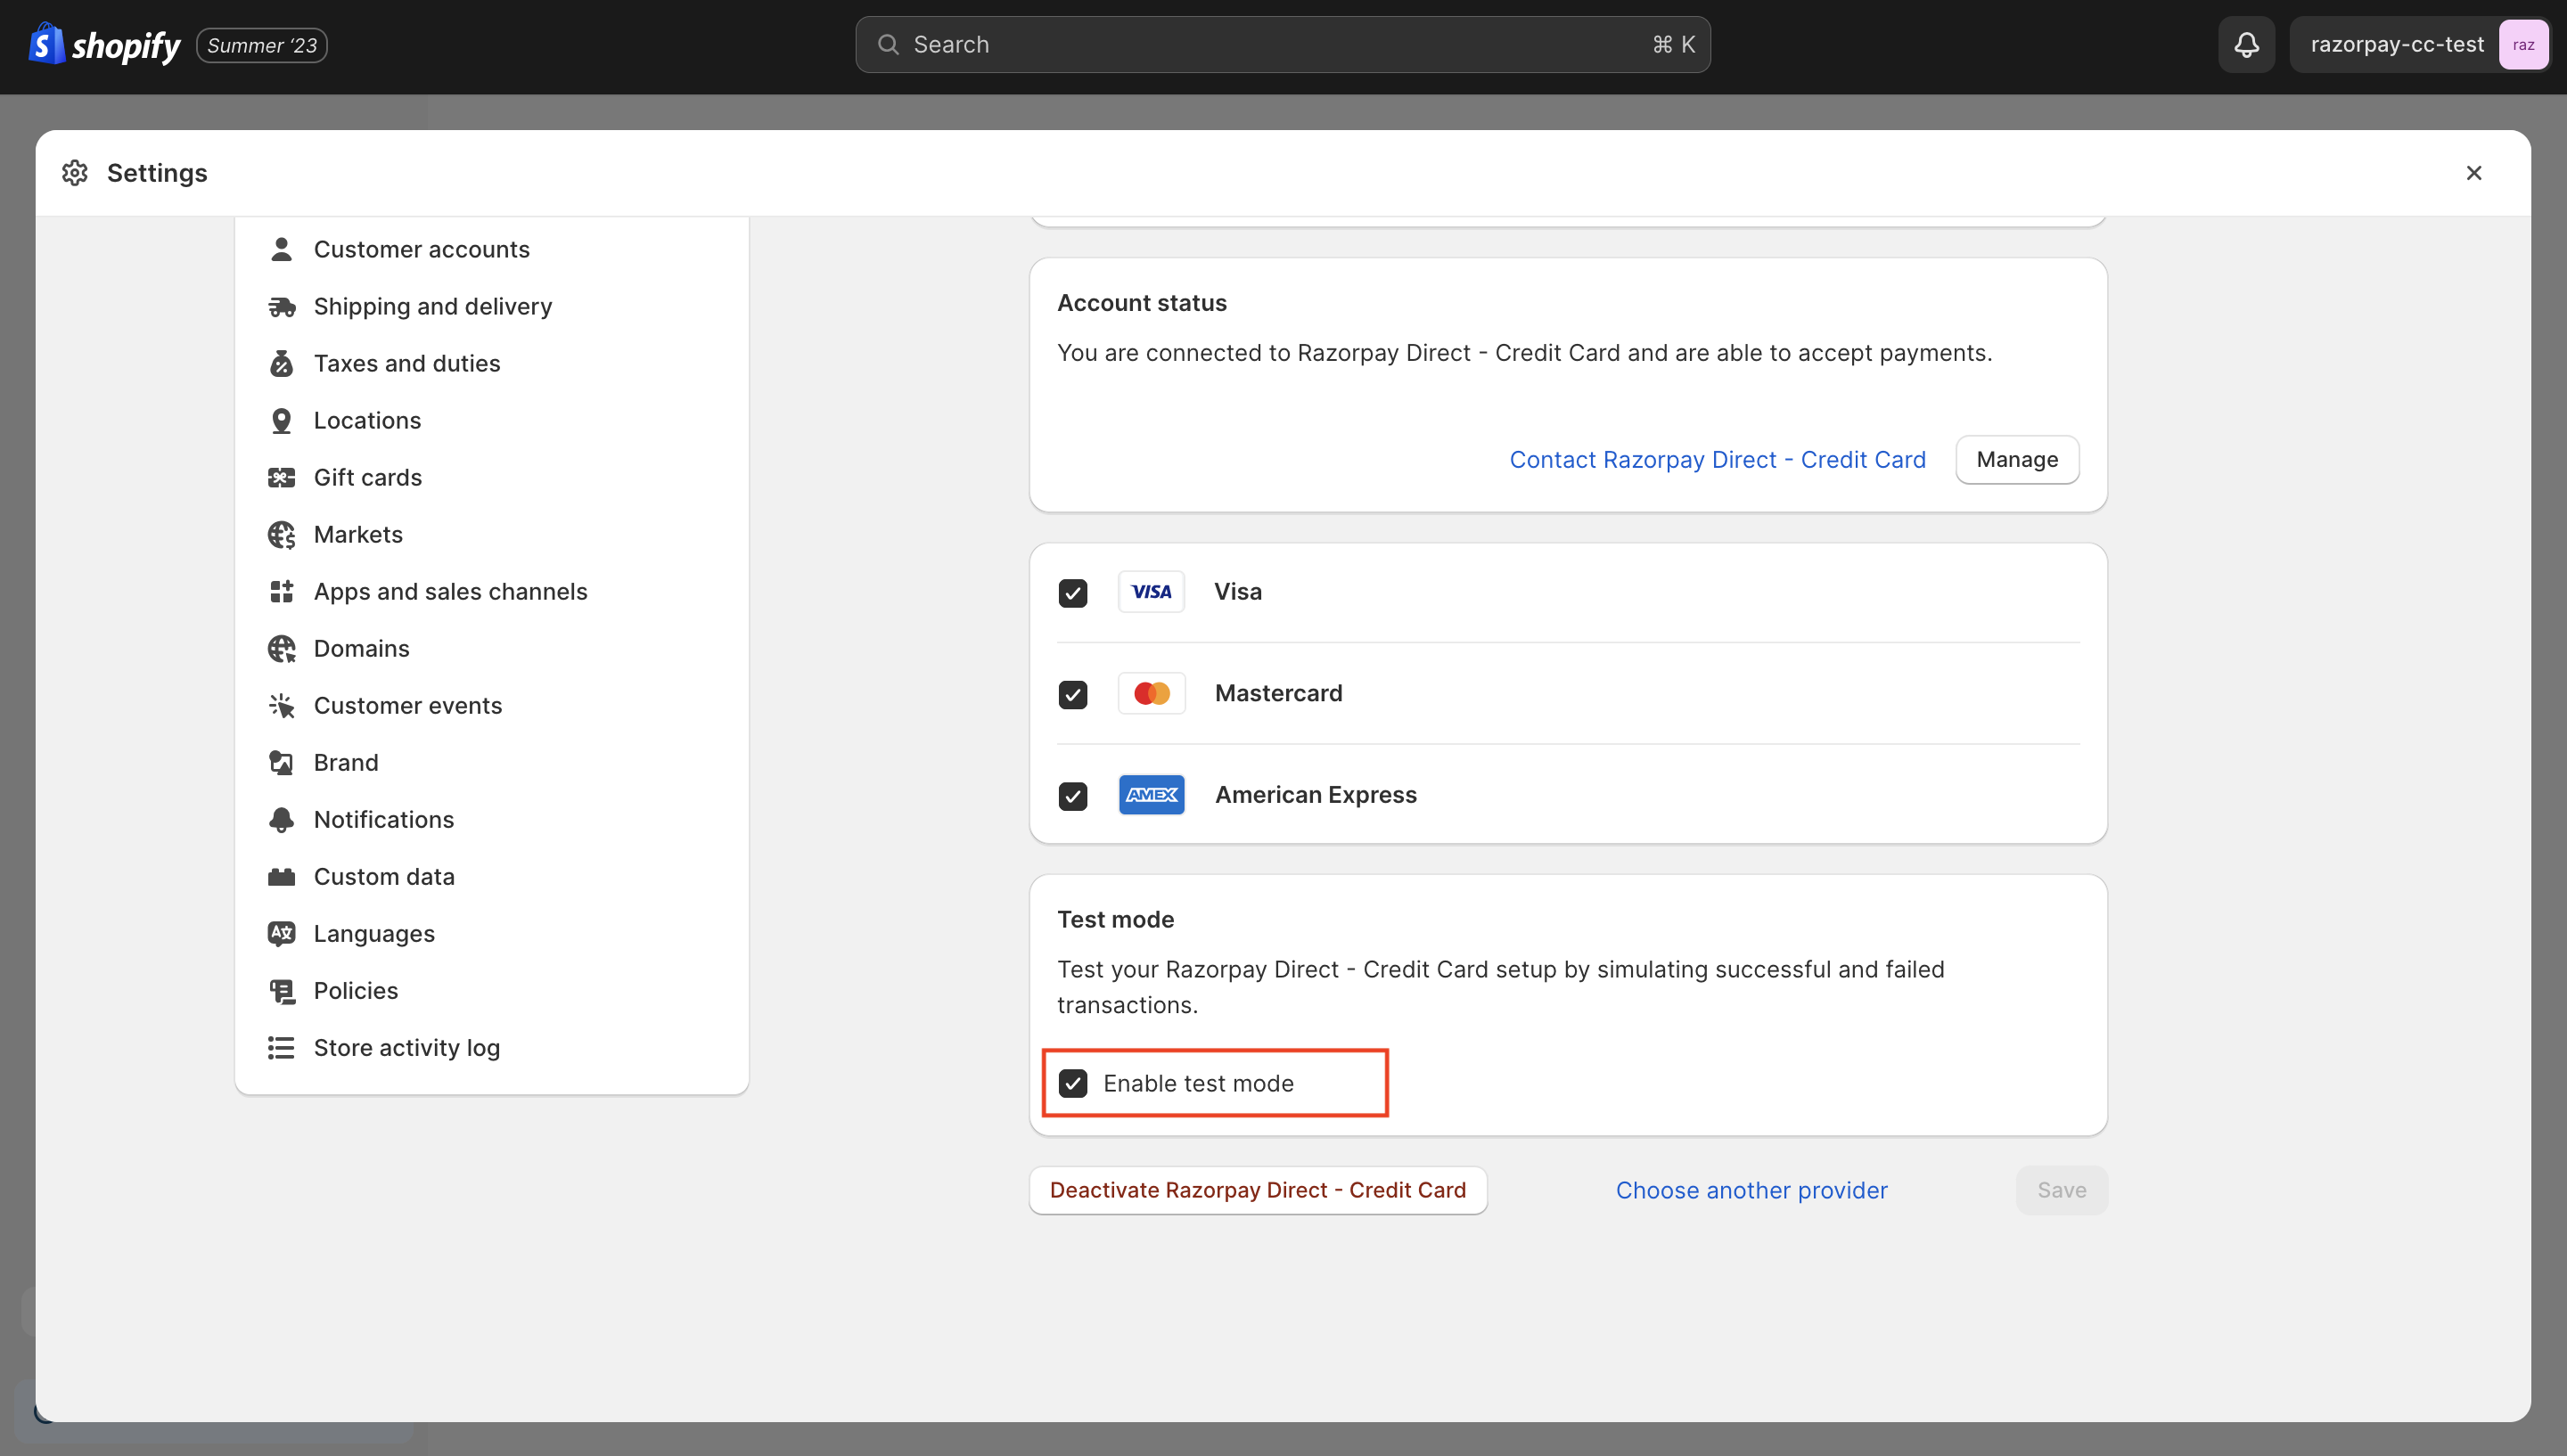Viewport: 2567px width, 1456px height.
Task: Click the Policies icon
Action: tap(281, 990)
